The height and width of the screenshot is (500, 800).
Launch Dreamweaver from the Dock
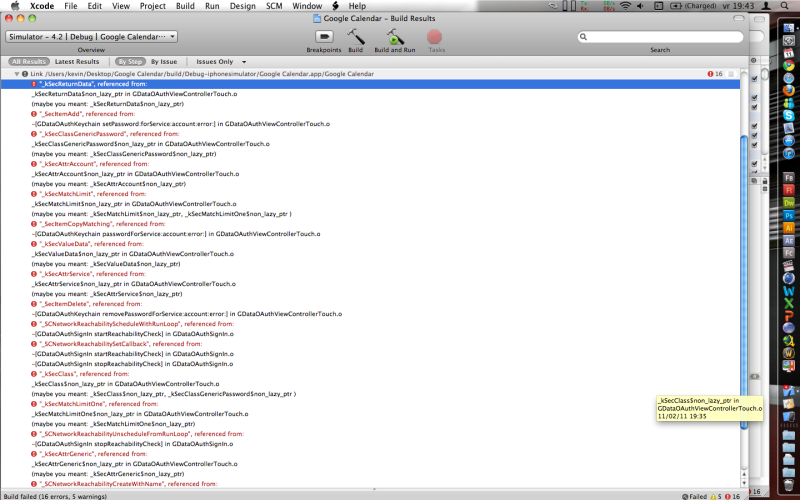coord(789,202)
